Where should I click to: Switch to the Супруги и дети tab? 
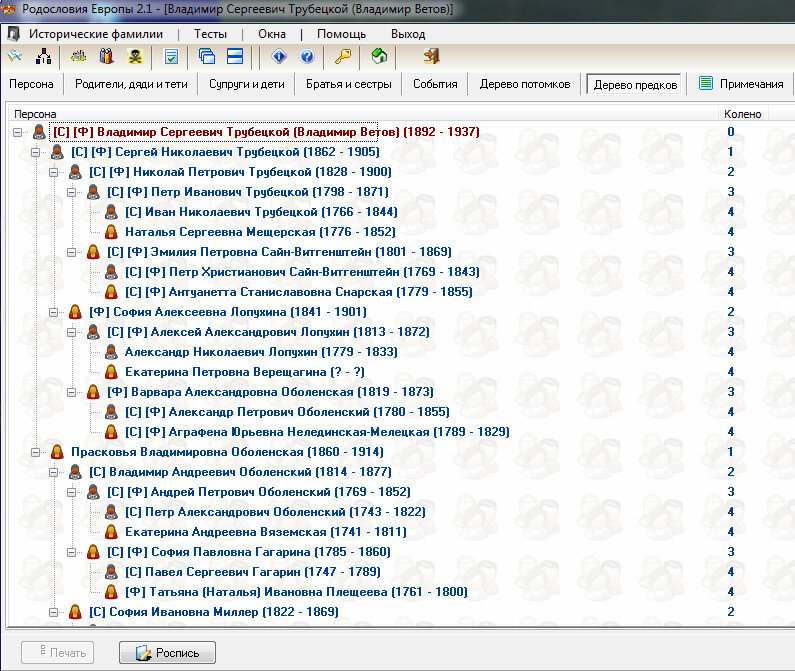[247, 84]
